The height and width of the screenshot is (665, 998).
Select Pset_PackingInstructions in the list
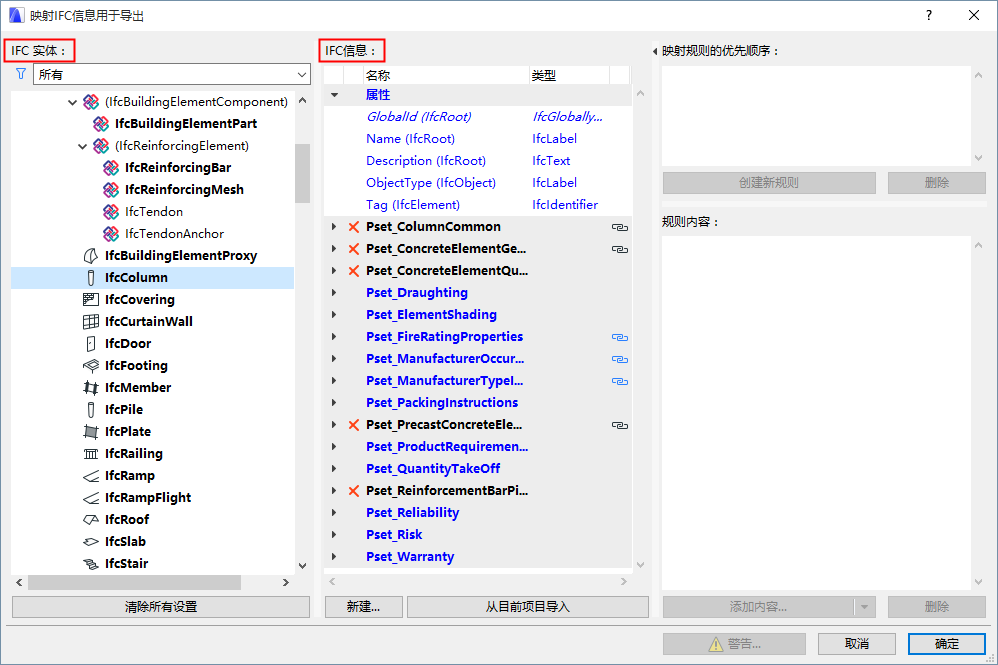click(442, 403)
